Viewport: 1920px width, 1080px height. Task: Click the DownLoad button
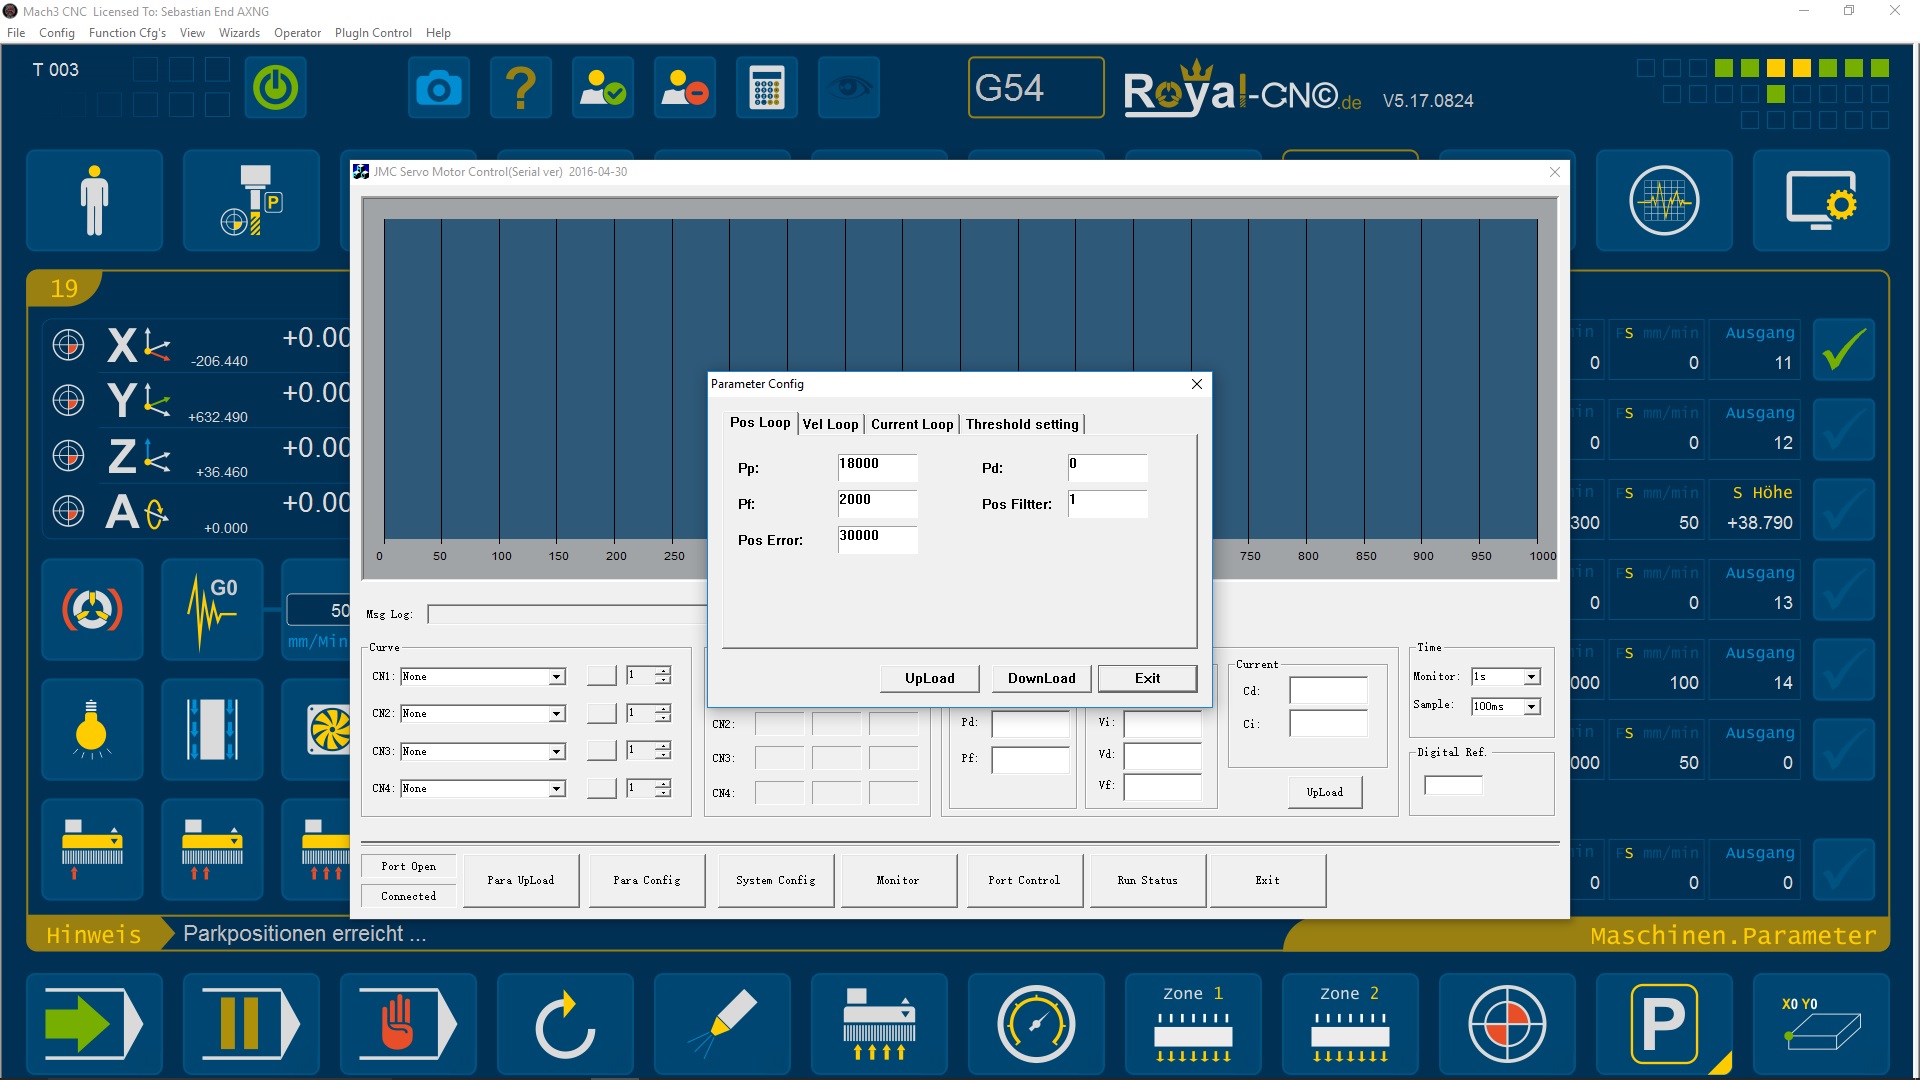1041,678
